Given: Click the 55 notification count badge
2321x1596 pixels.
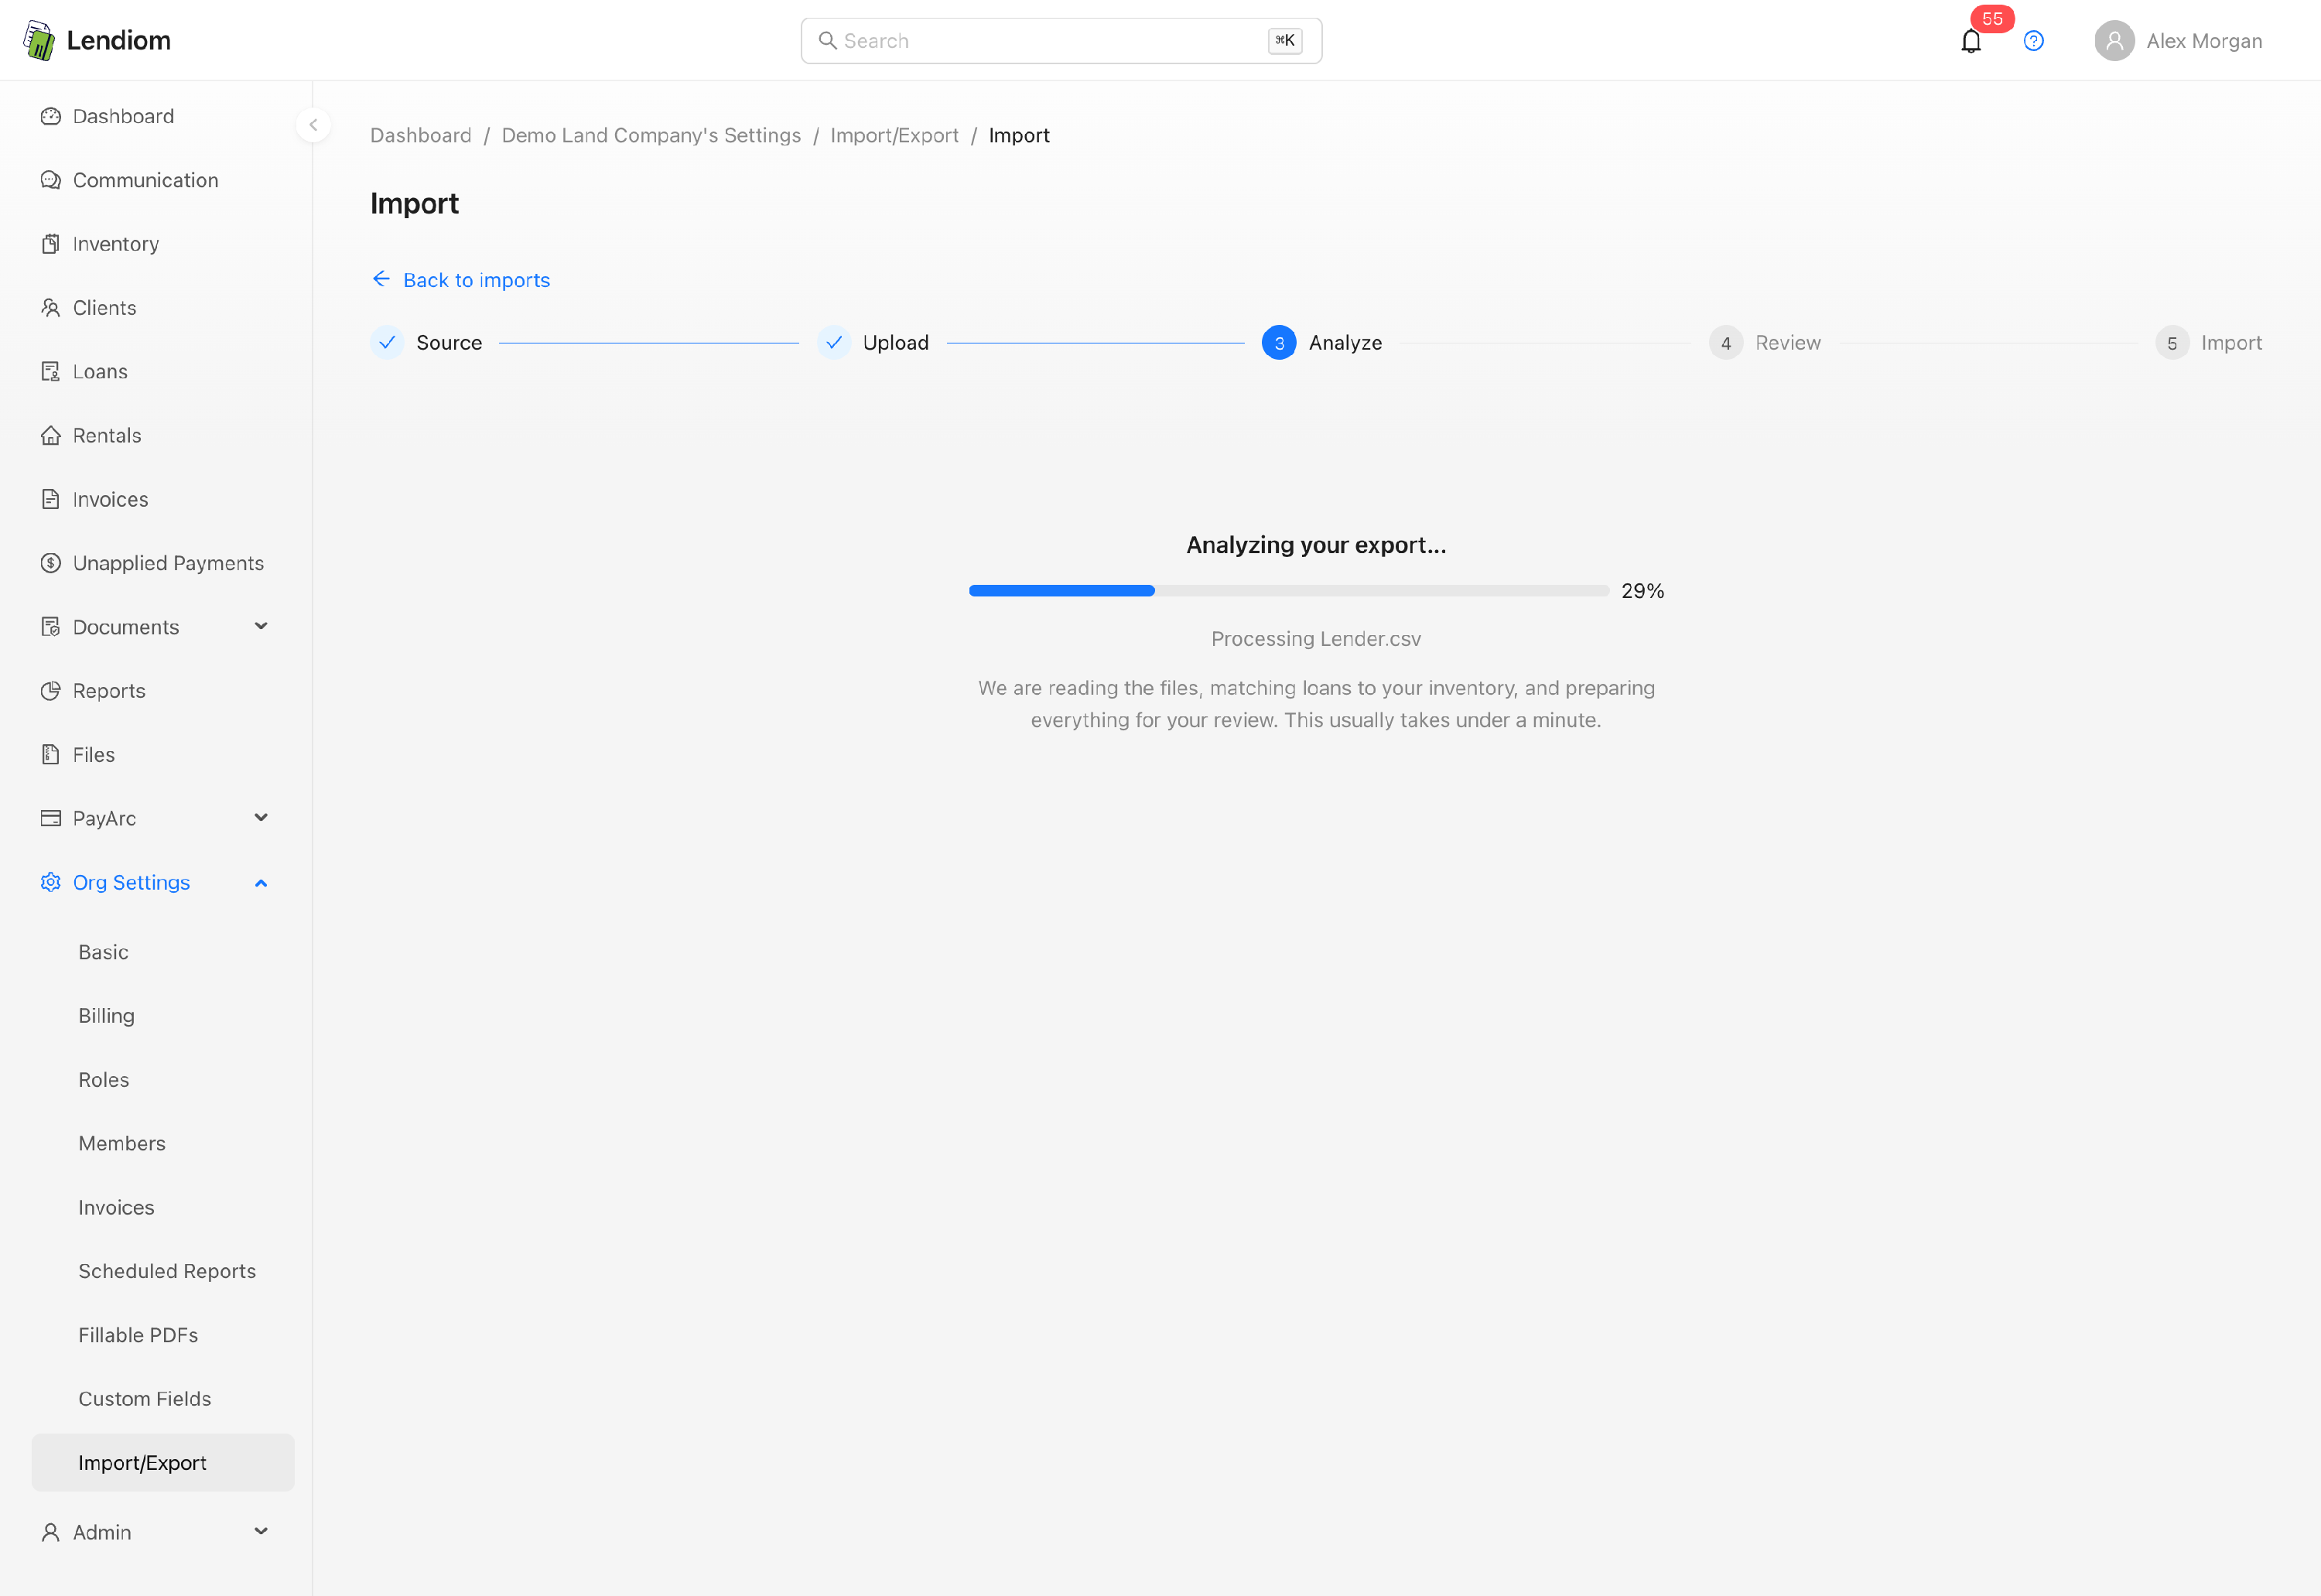Looking at the screenshot, I should click(x=1992, y=19).
